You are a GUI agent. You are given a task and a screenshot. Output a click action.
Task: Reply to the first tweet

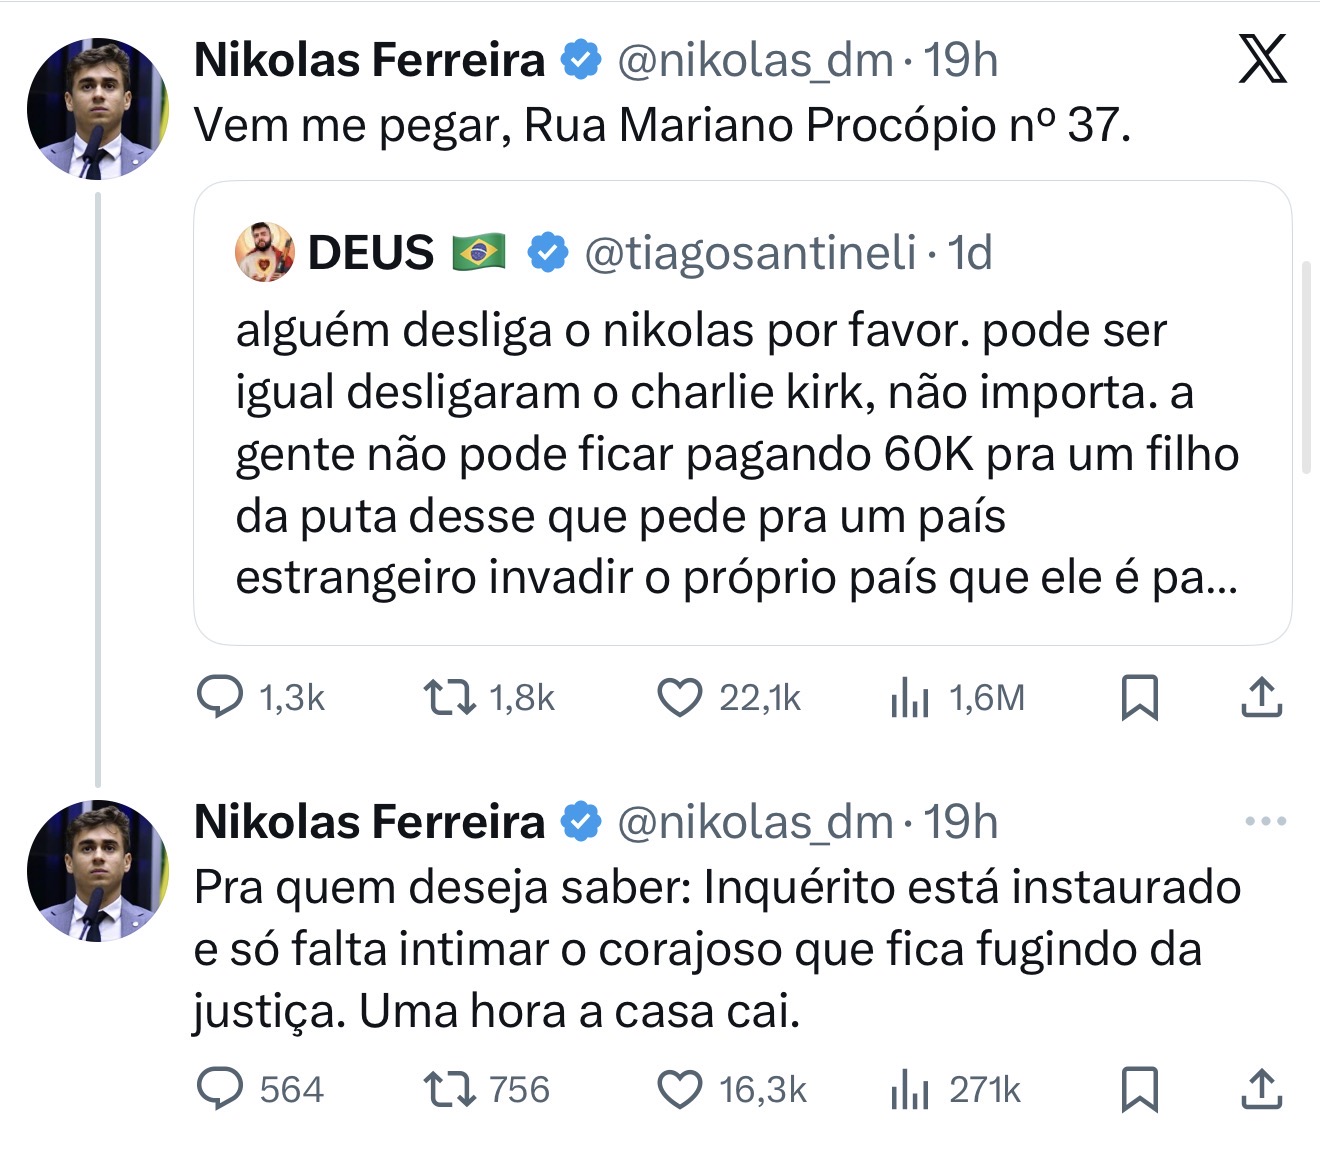click(220, 697)
